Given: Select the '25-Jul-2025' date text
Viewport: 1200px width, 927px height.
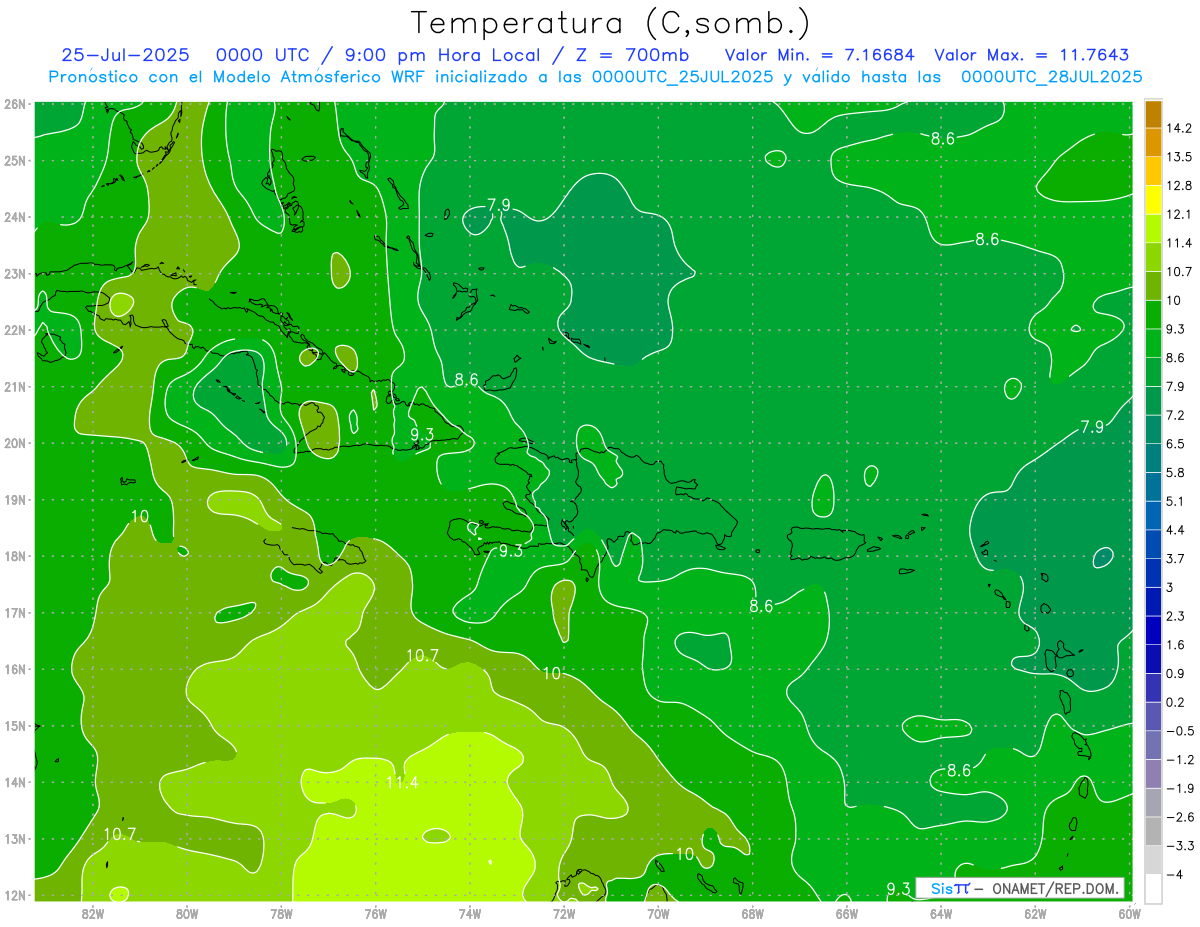Looking at the screenshot, I should (x=125, y=55).
